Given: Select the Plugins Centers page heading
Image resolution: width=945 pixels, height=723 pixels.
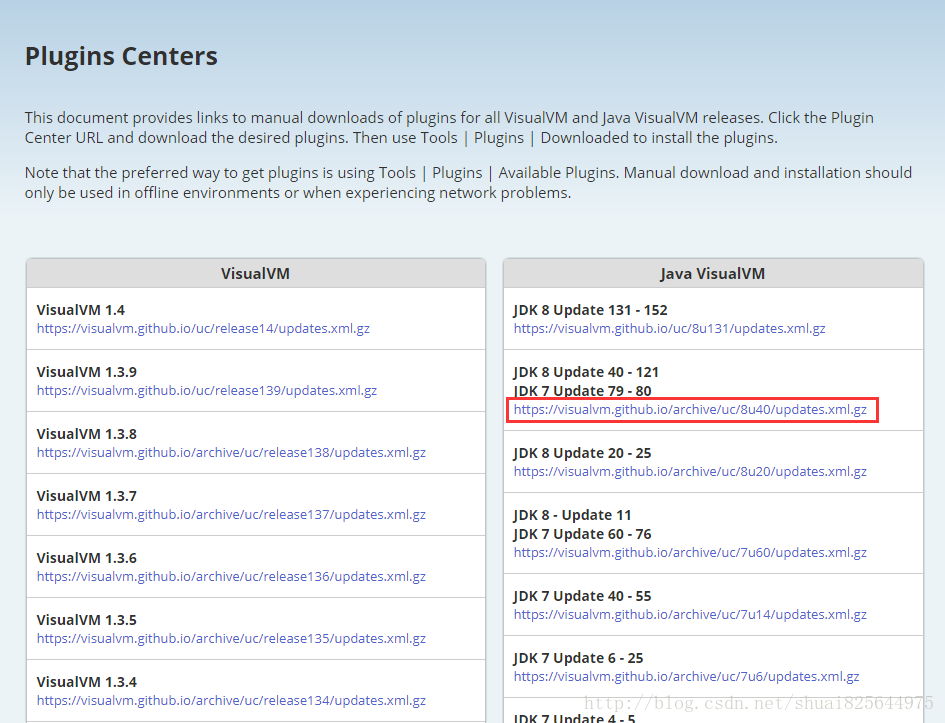Looking at the screenshot, I should point(121,56).
